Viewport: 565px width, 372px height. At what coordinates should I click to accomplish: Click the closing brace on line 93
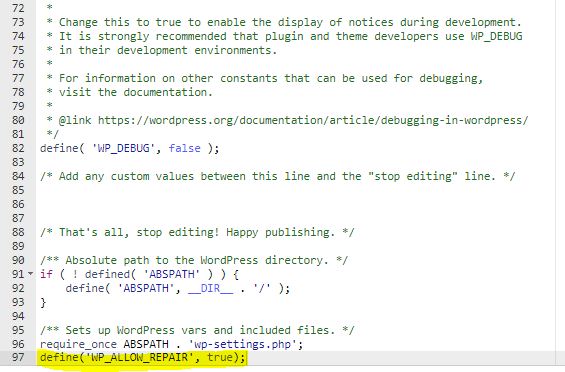(x=43, y=302)
